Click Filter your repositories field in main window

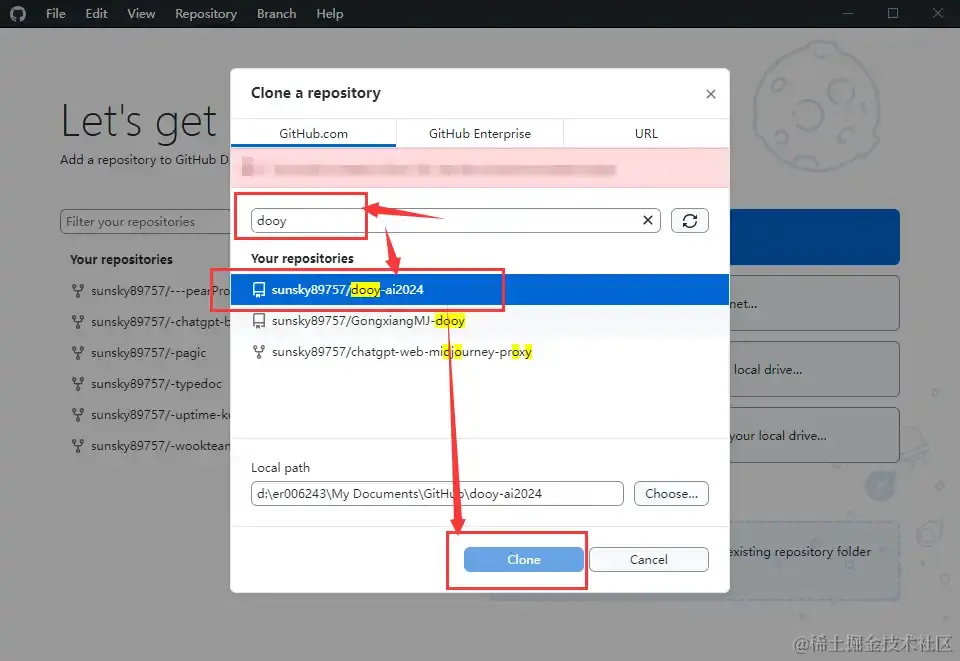145,222
